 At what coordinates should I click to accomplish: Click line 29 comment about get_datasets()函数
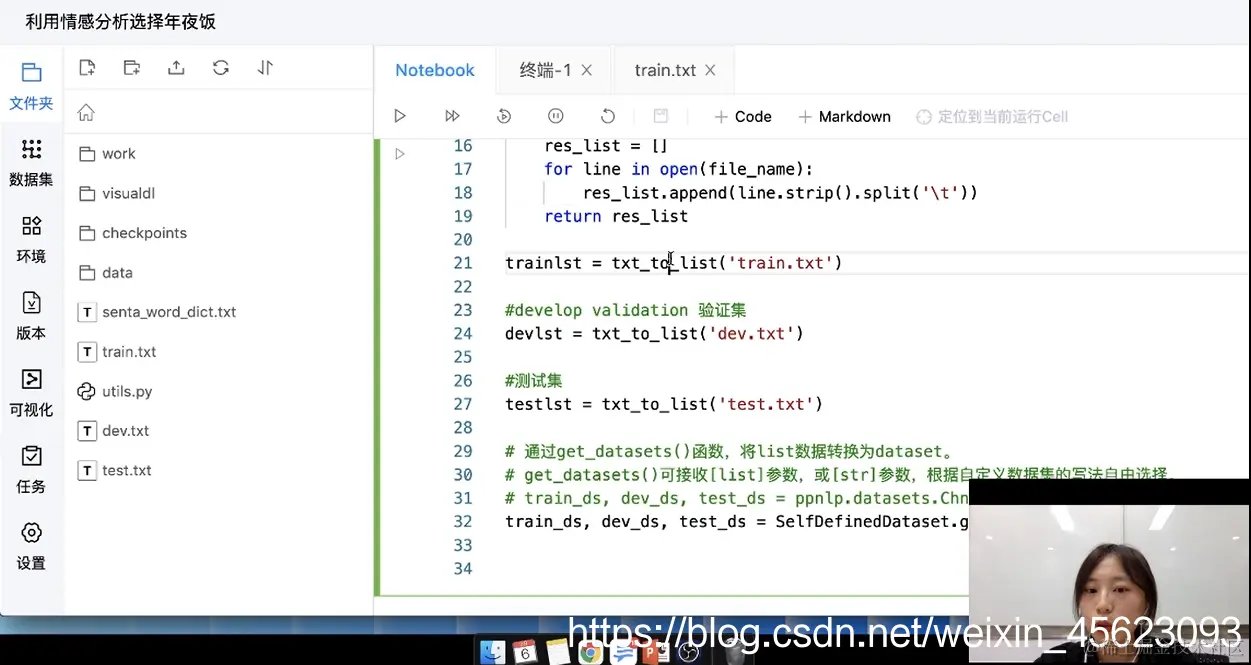729,451
